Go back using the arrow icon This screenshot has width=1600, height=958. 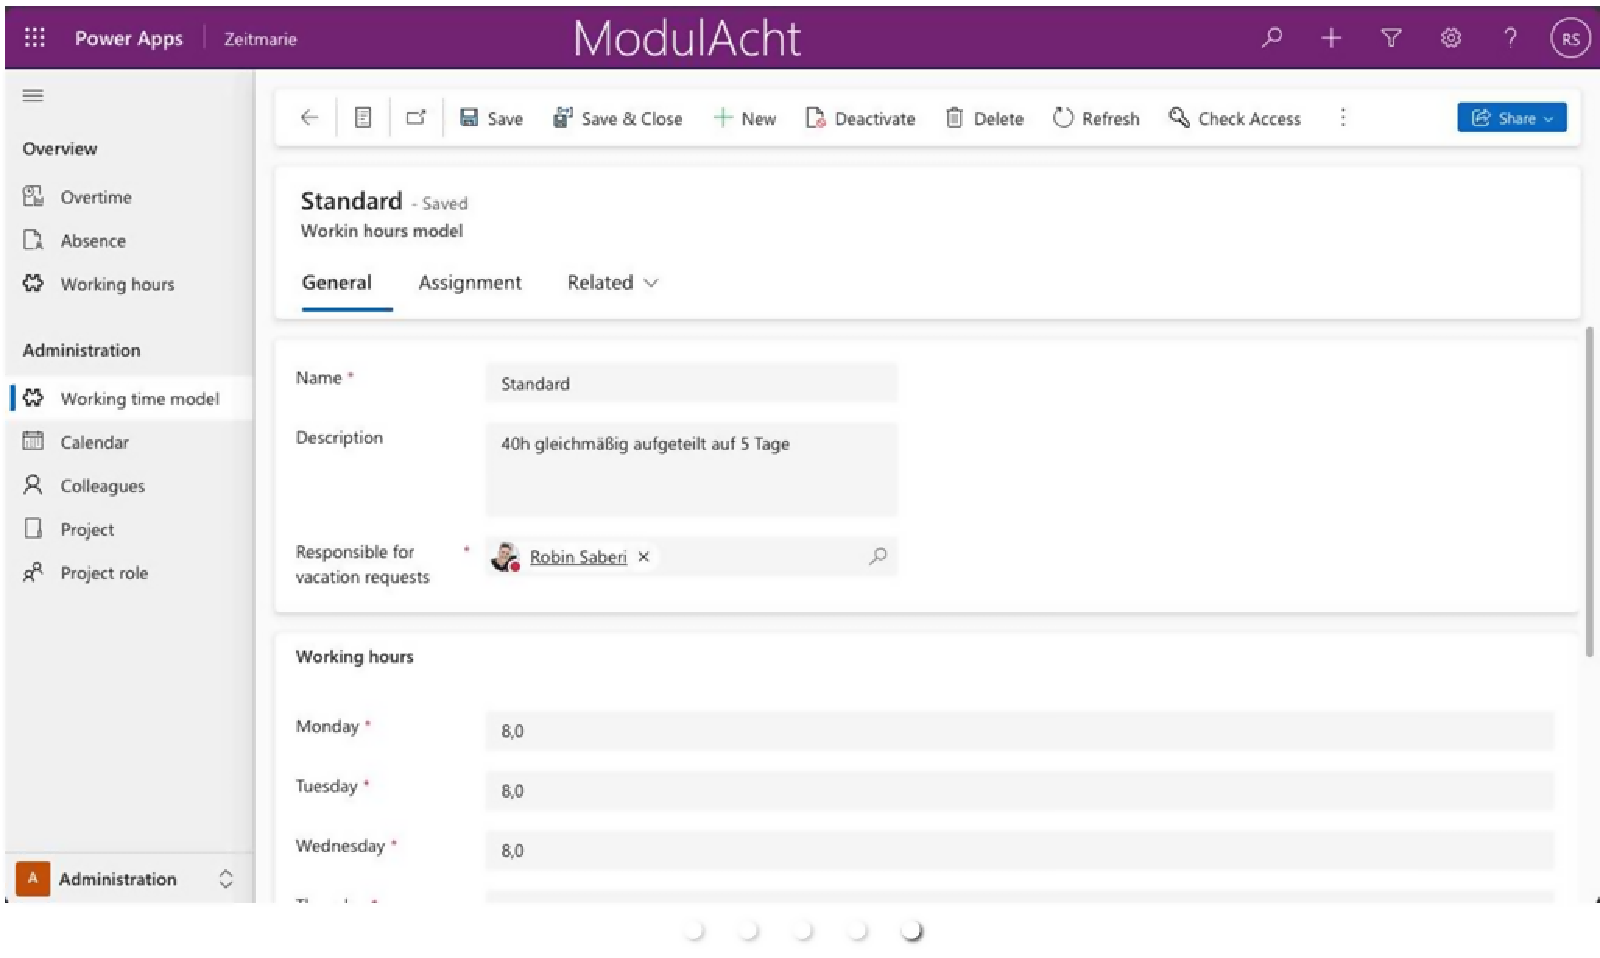309,118
